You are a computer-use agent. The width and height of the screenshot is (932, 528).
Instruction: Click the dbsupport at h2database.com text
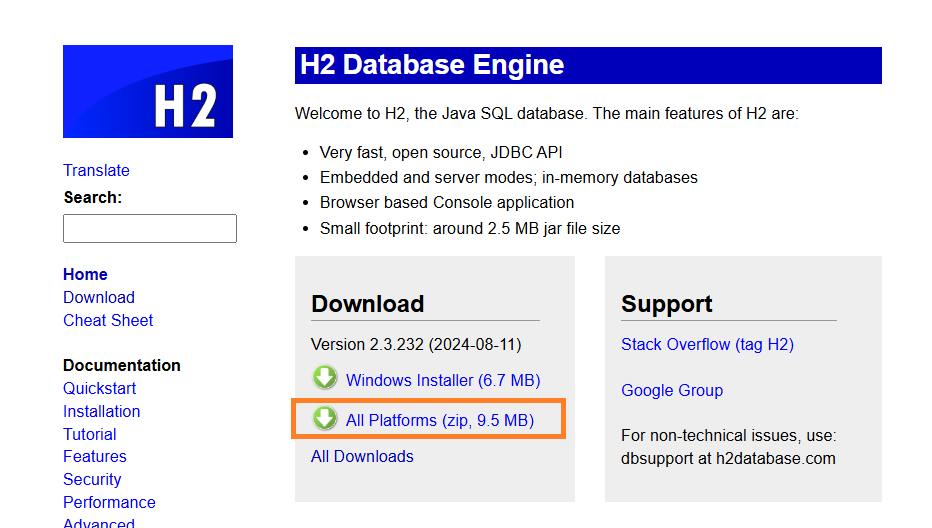pyautogui.click(x=728, y=458)
